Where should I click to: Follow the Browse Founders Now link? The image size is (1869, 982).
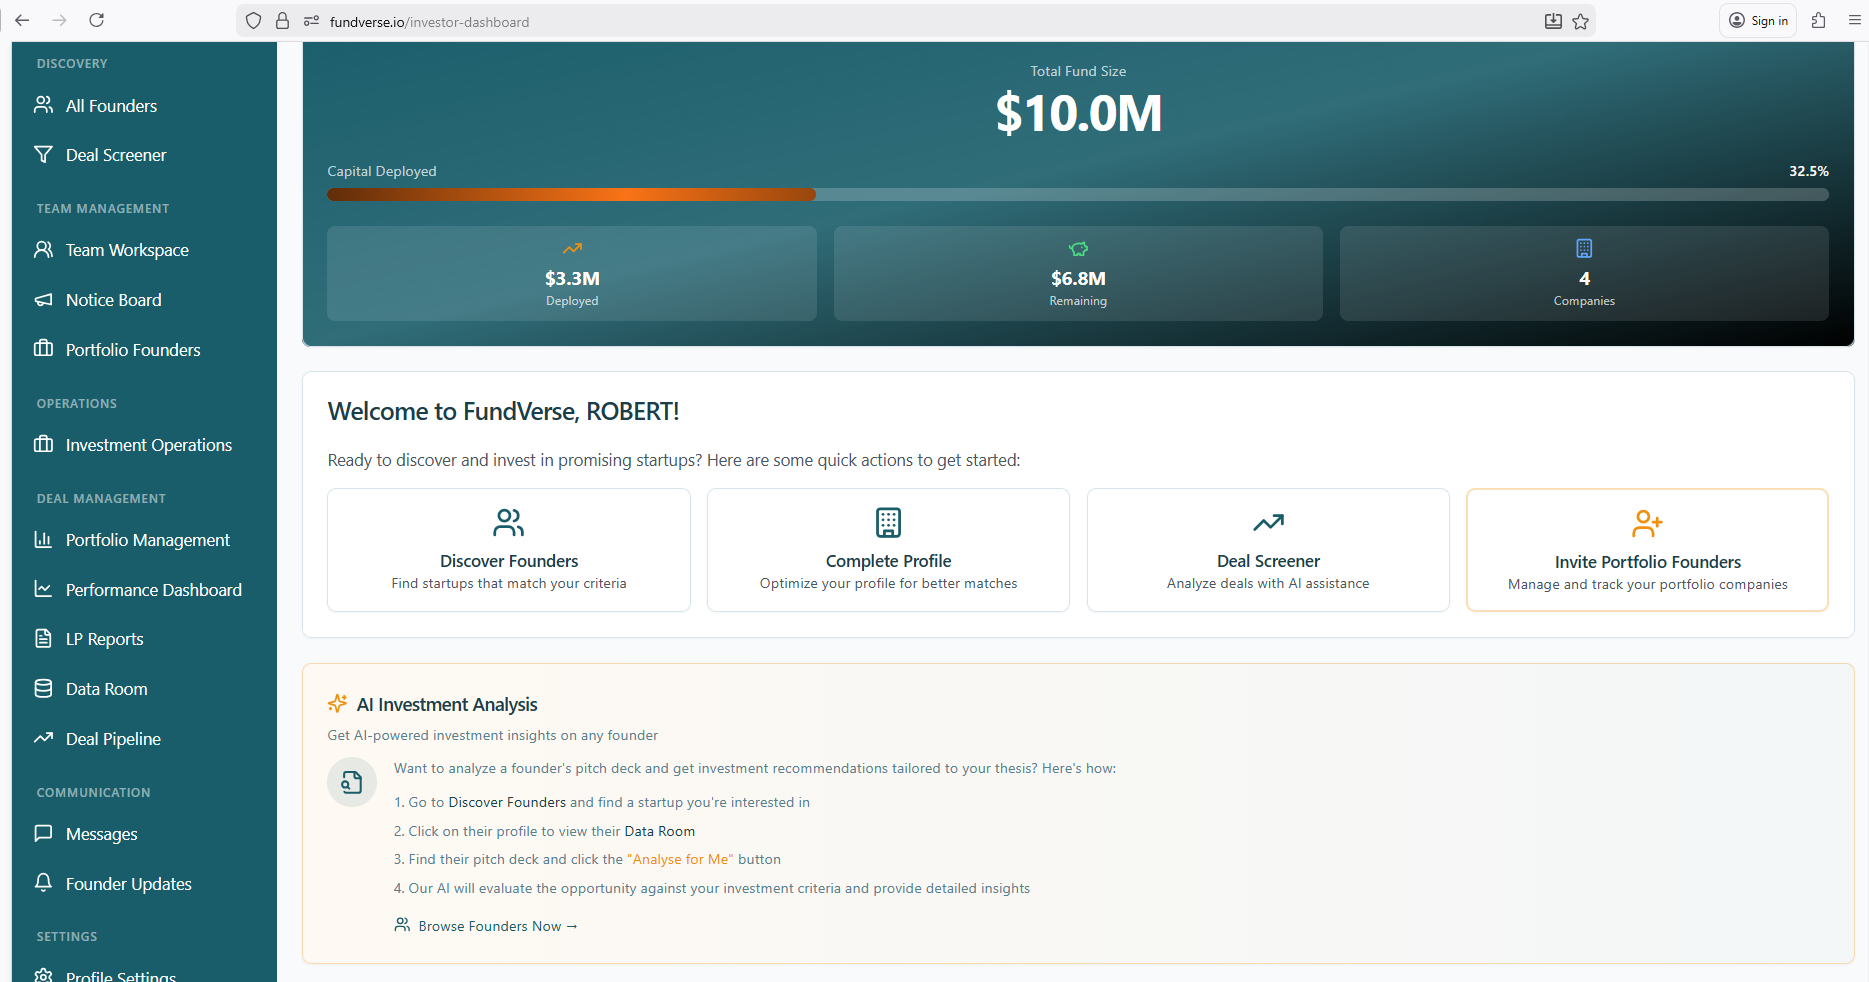(x=487, y=926)
